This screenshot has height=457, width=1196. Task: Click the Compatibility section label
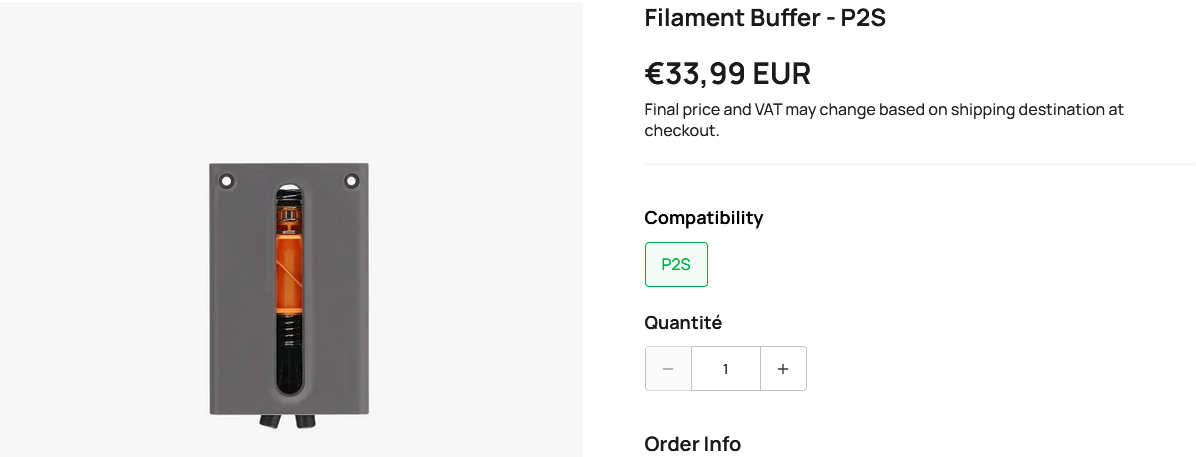click(x=703, y=217)
